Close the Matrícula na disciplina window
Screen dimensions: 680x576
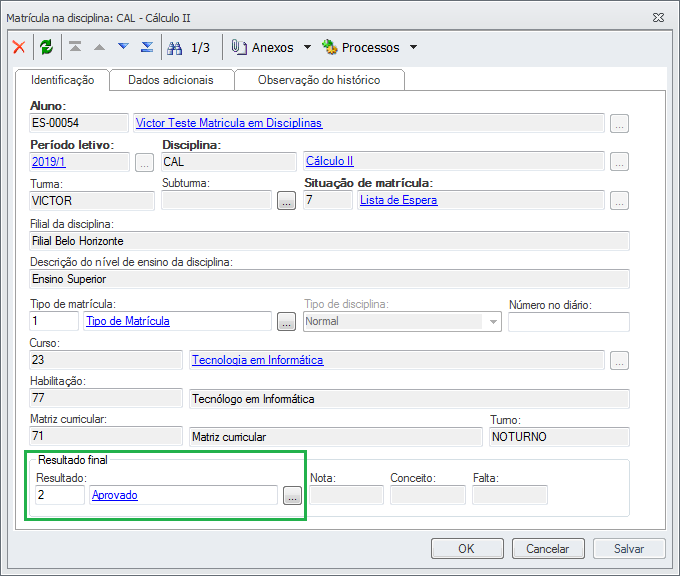658,18
